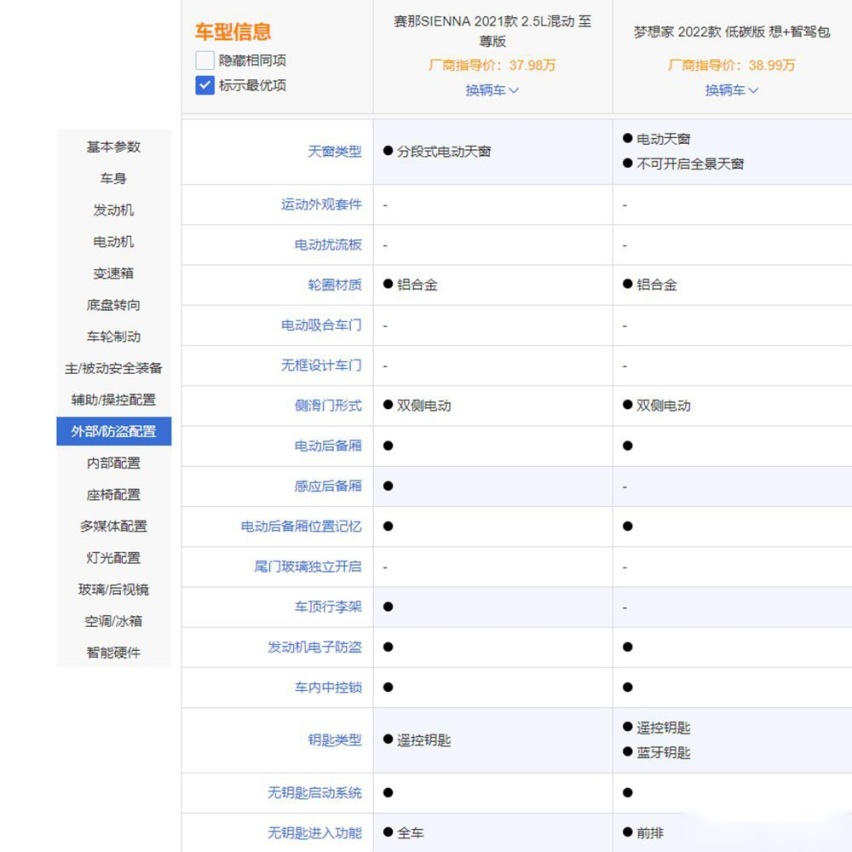Click the 赛那SIENNA 2021款 model title
This screenshot has width=852, height=852.
[x=492, y=31]
